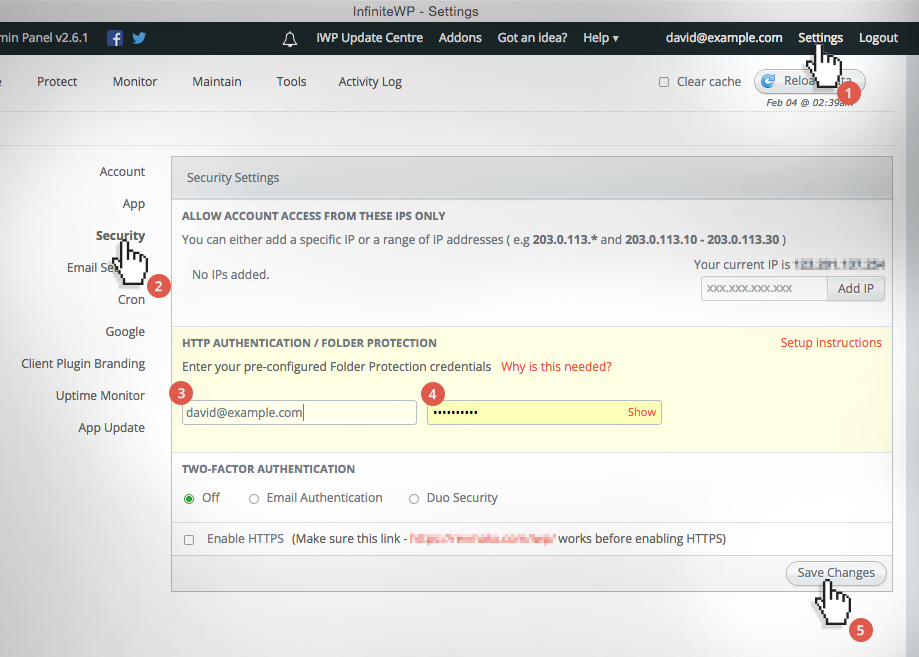Switch to the Tools tab
919x657 pixels.
click(291, 81)
